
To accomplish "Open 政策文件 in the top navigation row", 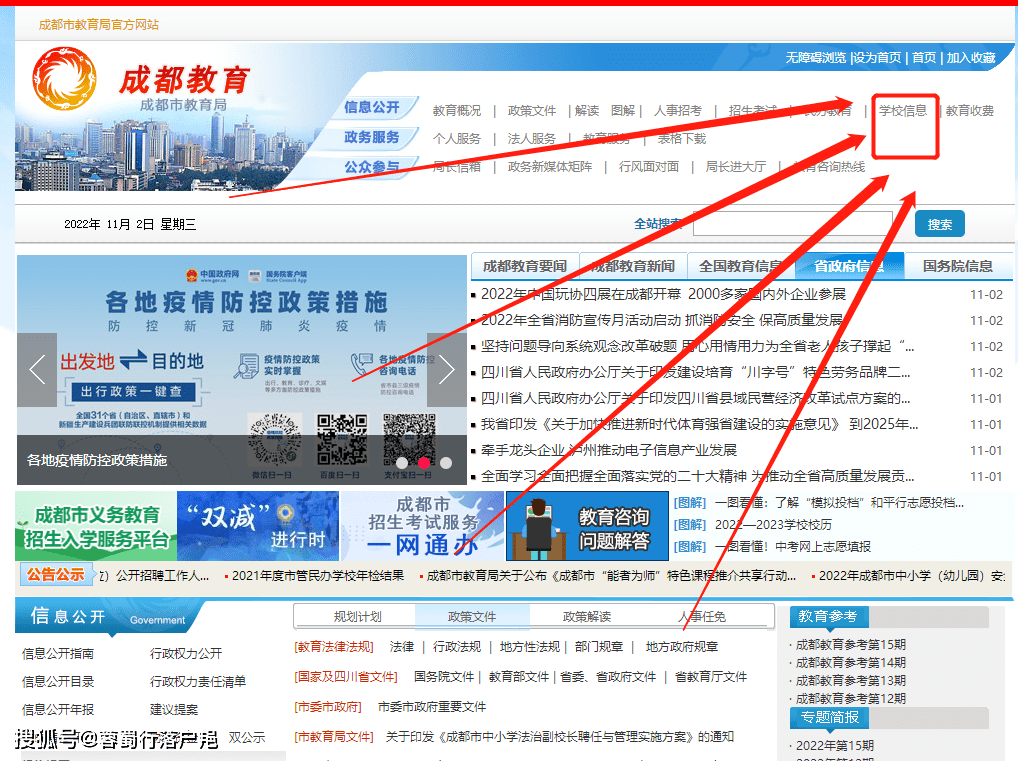I will click(x=532, y=111).
